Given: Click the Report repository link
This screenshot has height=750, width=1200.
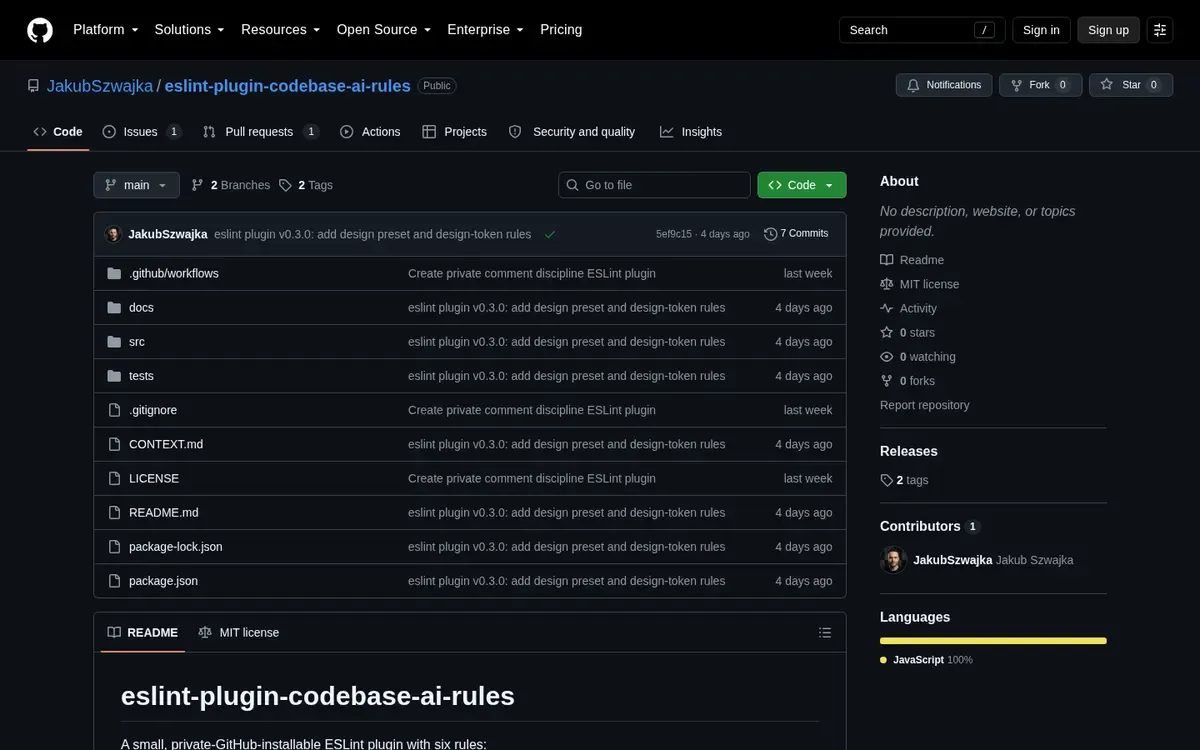Looking at the screenshot, I should click(925, 405).
